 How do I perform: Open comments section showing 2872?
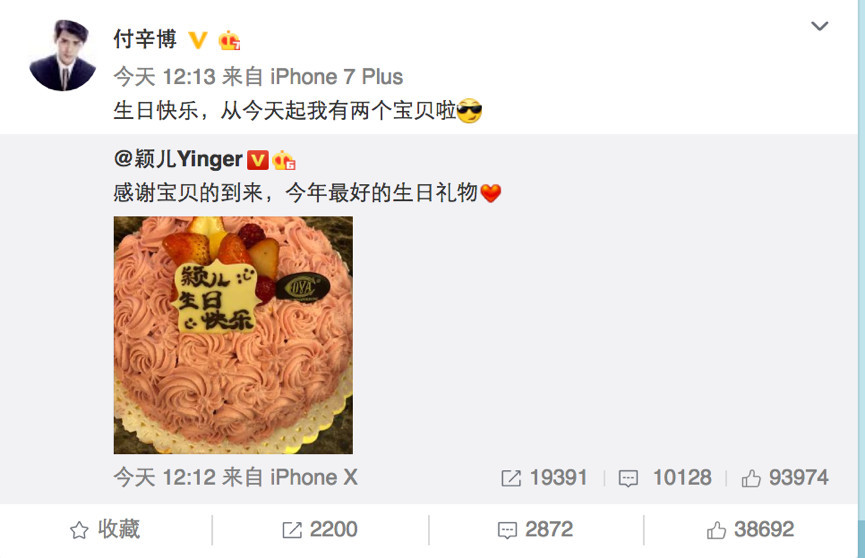click(x=535, y=530)
